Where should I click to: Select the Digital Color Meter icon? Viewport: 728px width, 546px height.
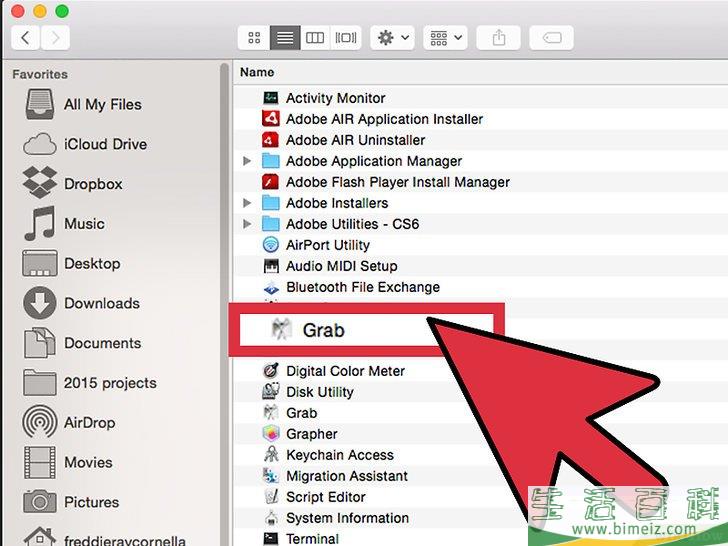271,371
